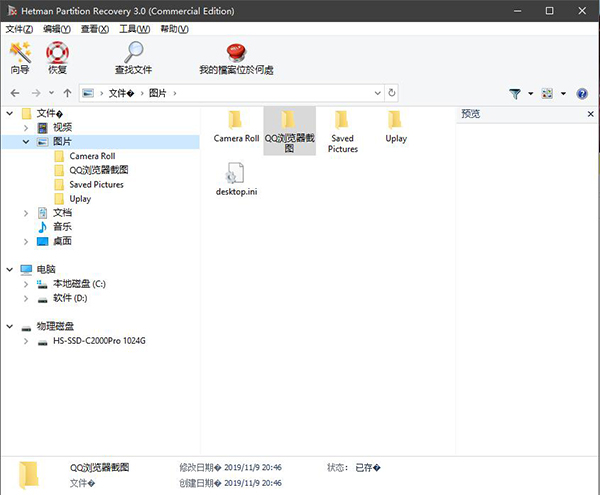Go forward with the right arrow
This screenshot has width=600, height=495.
36,93
